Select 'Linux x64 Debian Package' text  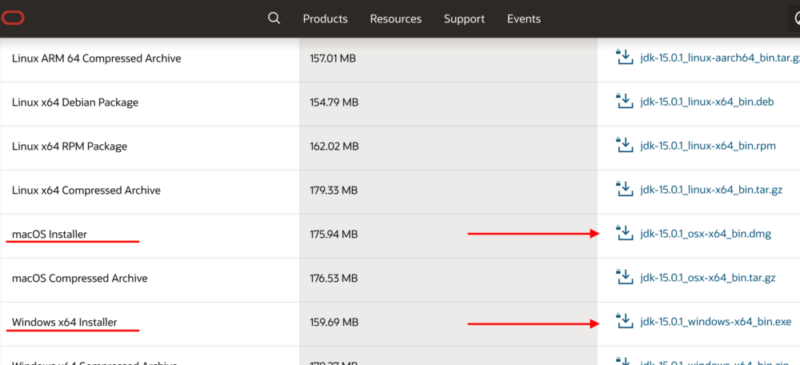75,102
